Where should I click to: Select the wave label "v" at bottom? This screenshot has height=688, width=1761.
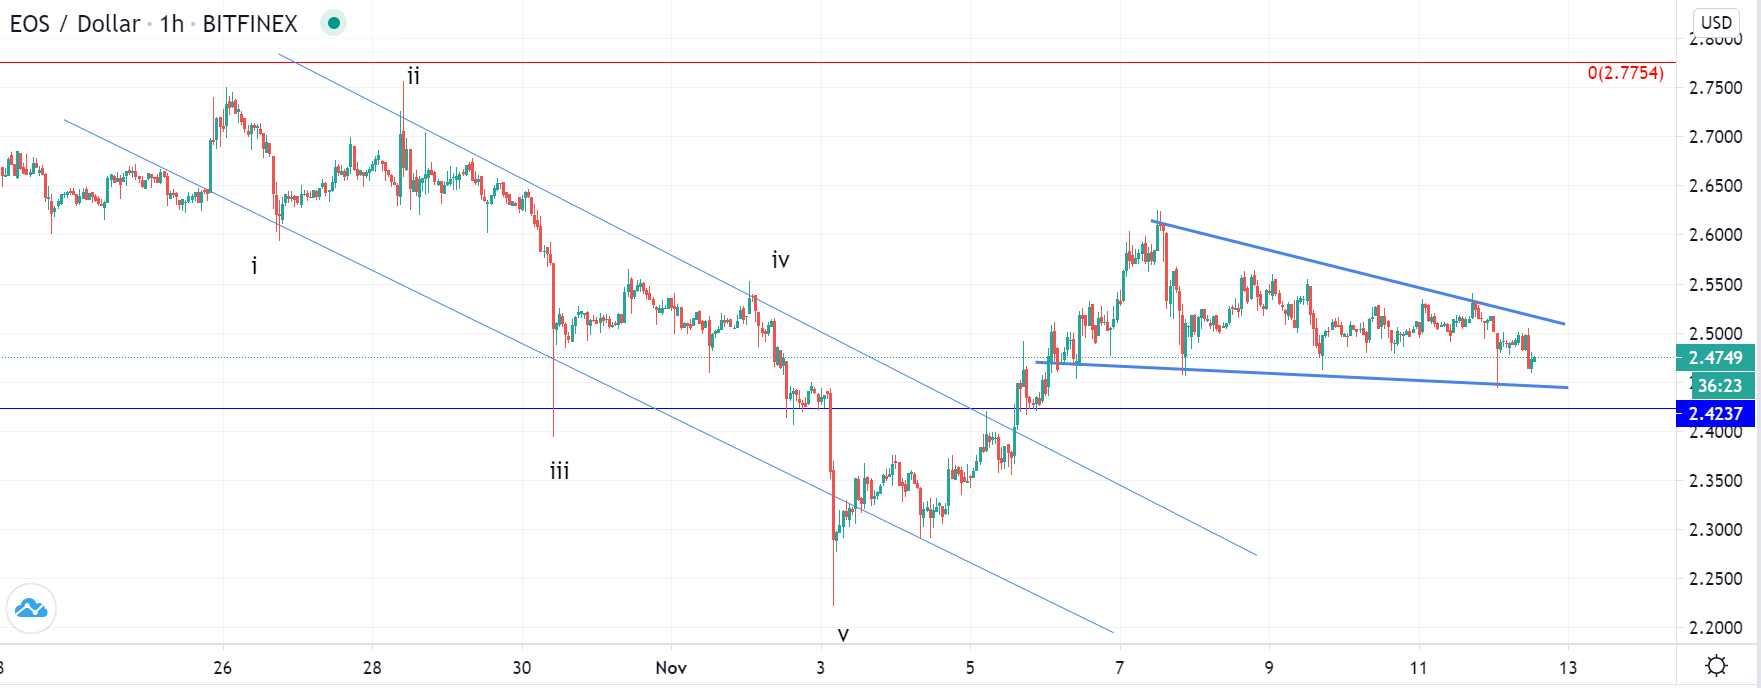point(843,634)
